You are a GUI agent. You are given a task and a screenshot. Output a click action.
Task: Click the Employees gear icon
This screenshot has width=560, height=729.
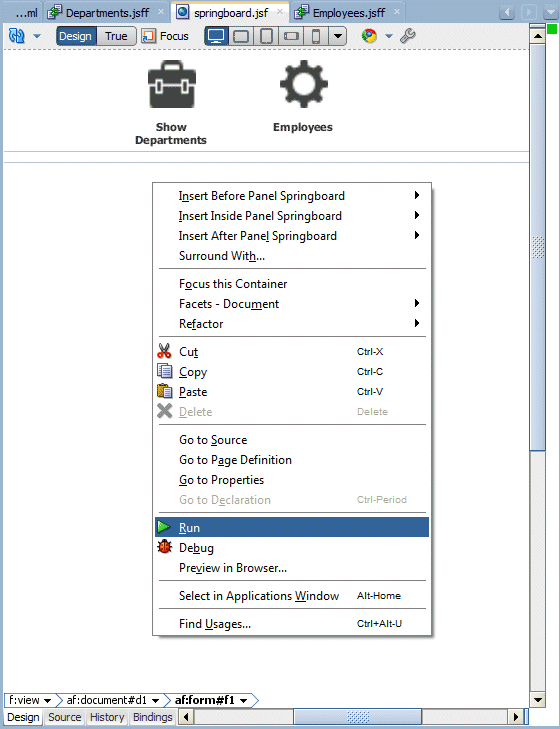(x=304, y=84)
